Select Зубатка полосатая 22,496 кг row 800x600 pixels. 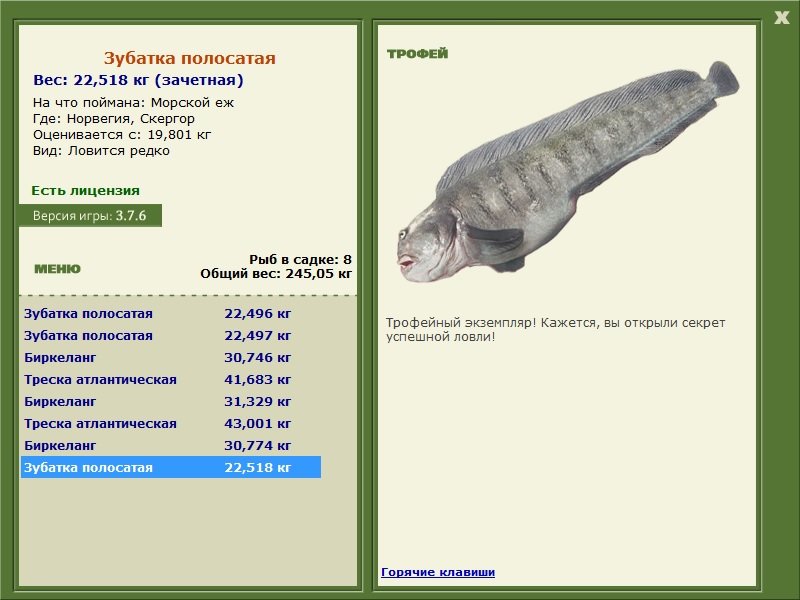pyautogui.click(x=171, y=313)
